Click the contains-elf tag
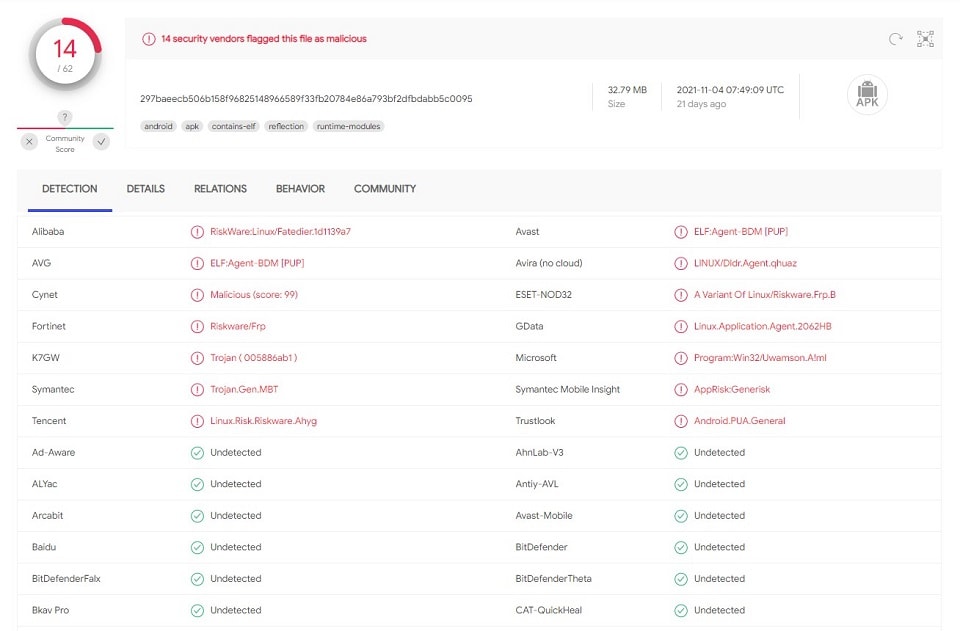960x631 pixels. [x=233, y=126]
